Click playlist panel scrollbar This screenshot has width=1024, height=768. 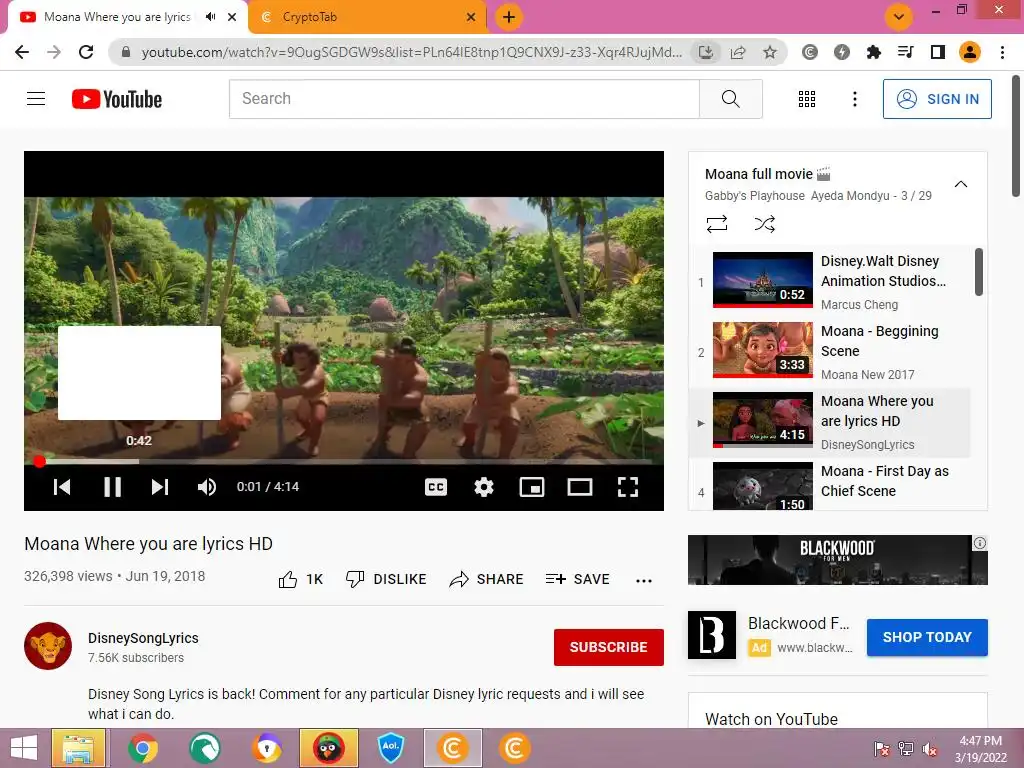coord(978,272)
